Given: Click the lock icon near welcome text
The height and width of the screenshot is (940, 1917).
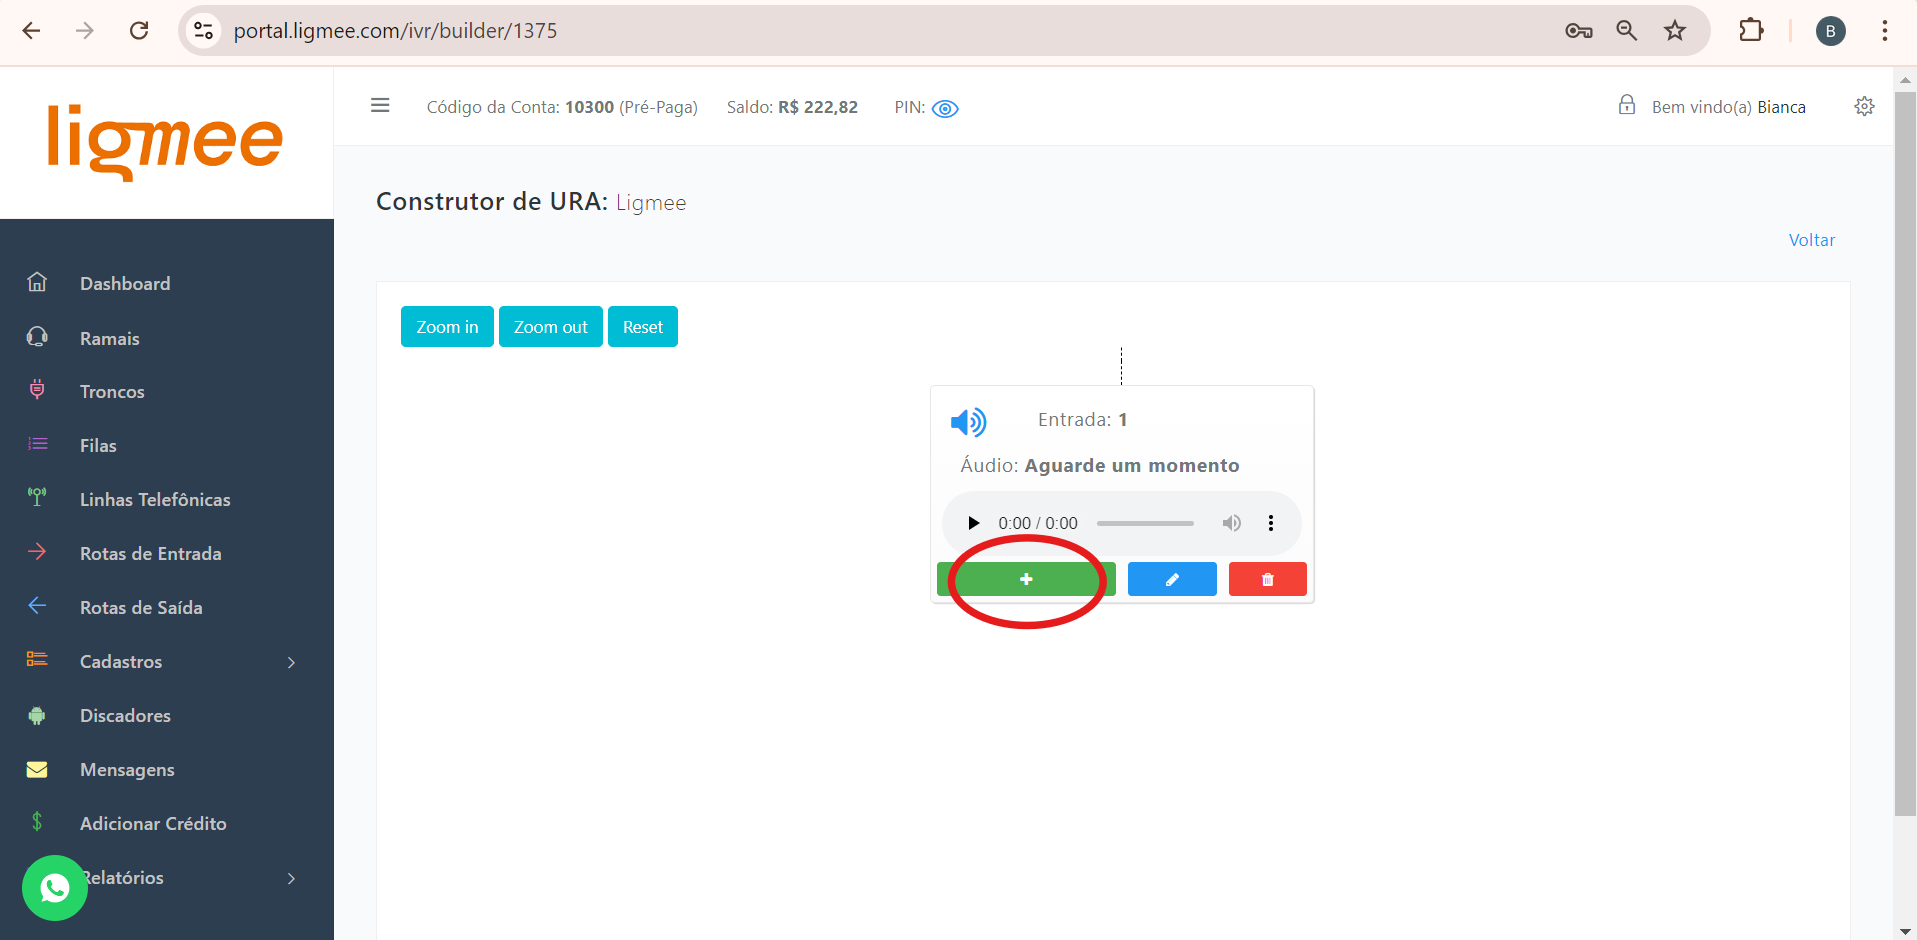Looking at the screenshot, I should click(1627, 106).
